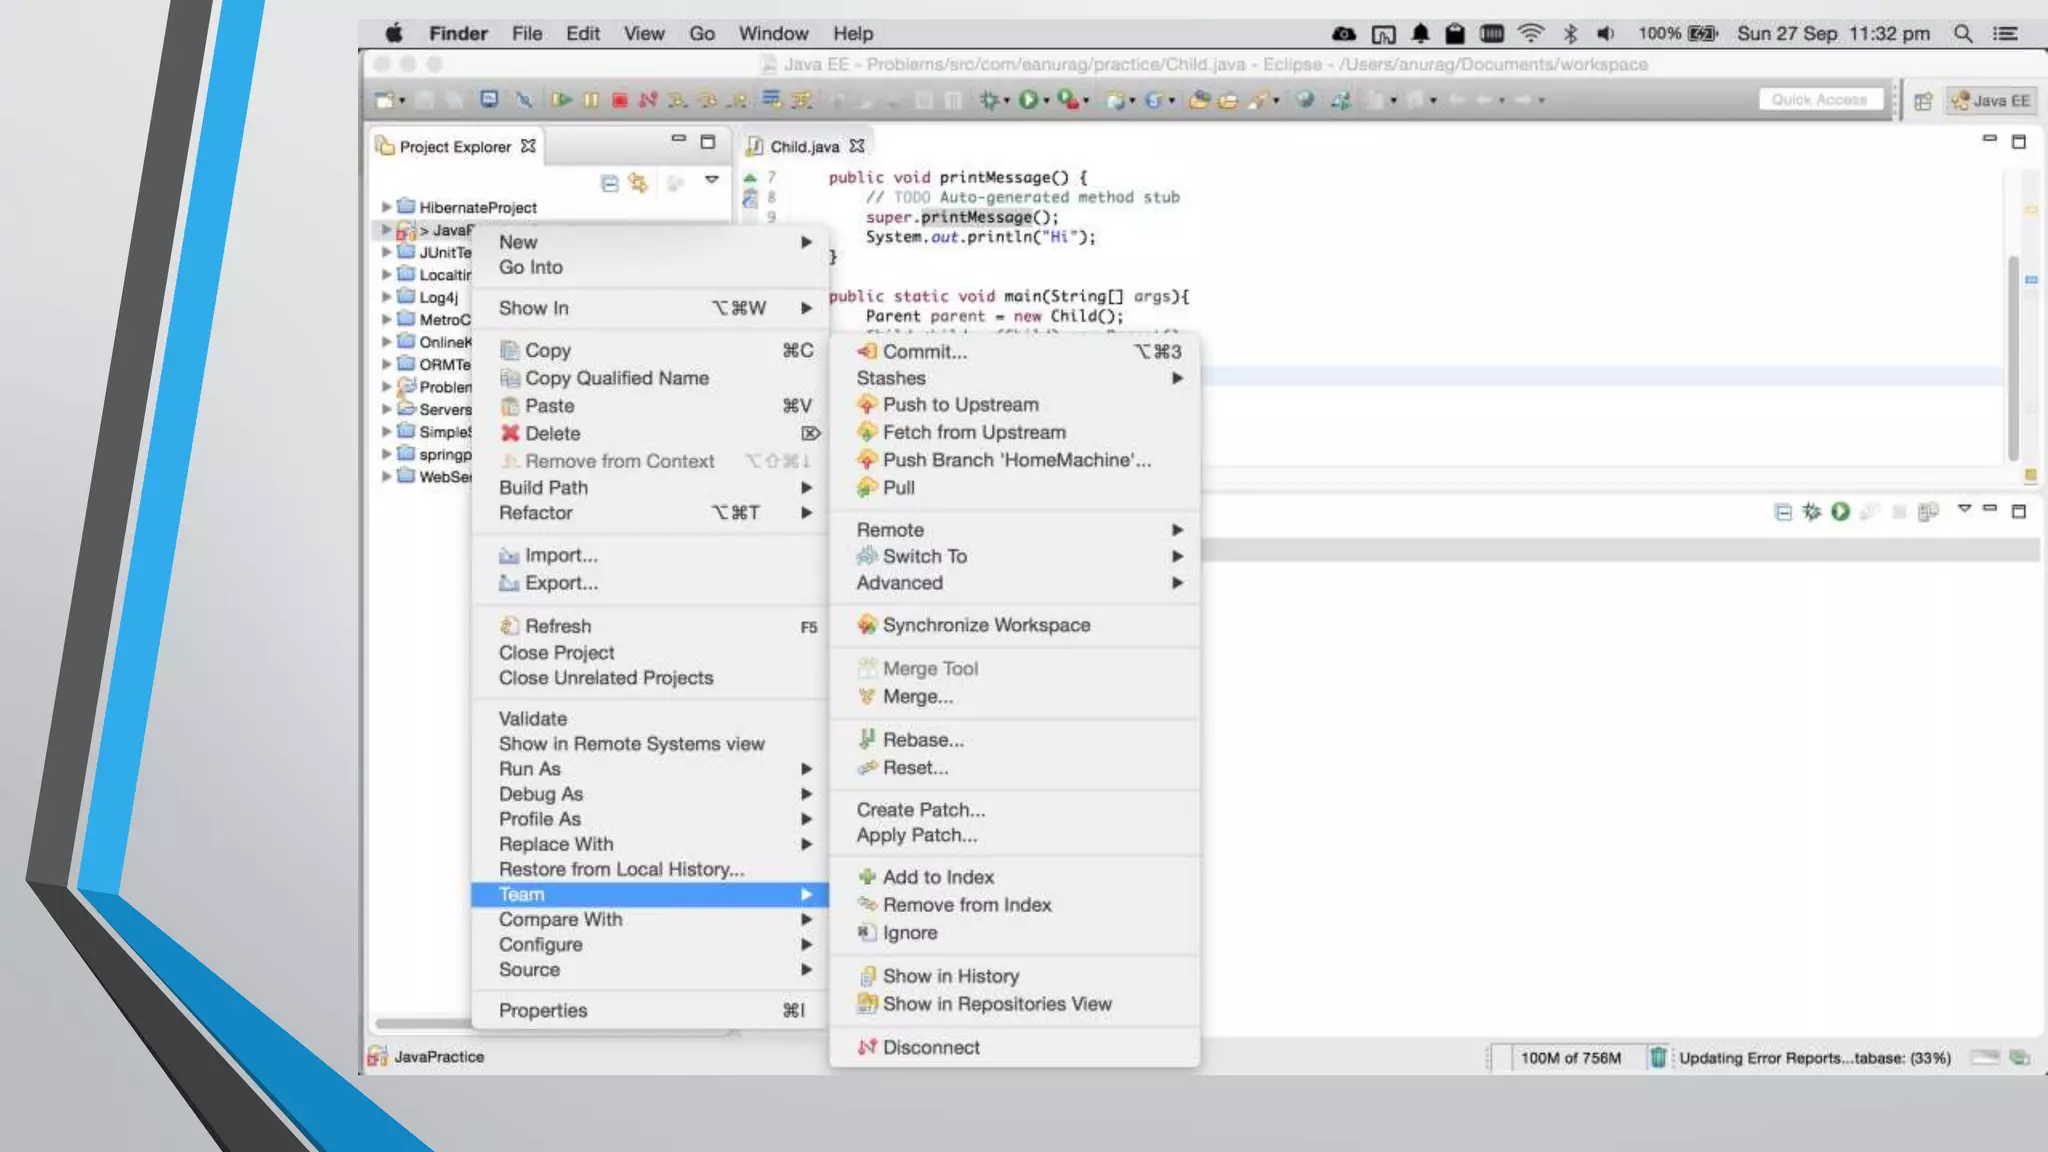Click the green Run toolbar button
The height and width of the screenshot is (1152, 2048).
point(1027,100)
